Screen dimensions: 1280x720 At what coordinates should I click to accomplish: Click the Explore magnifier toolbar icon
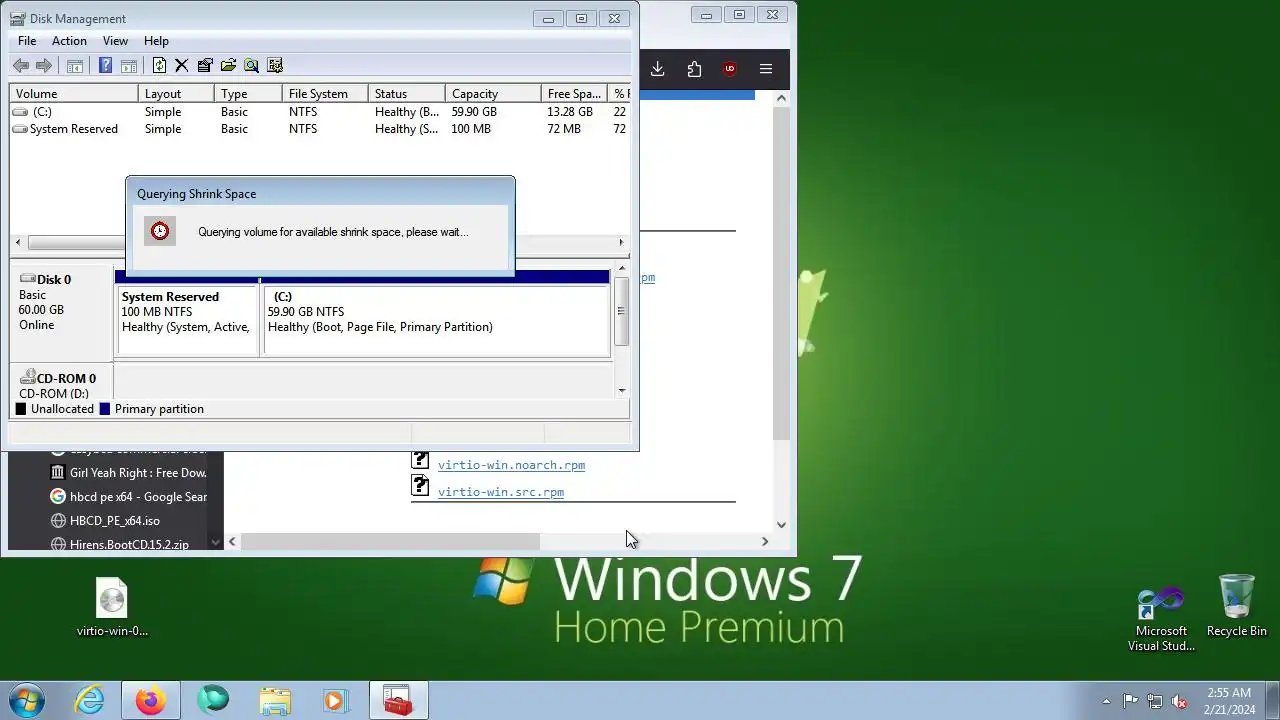[251, 66]
